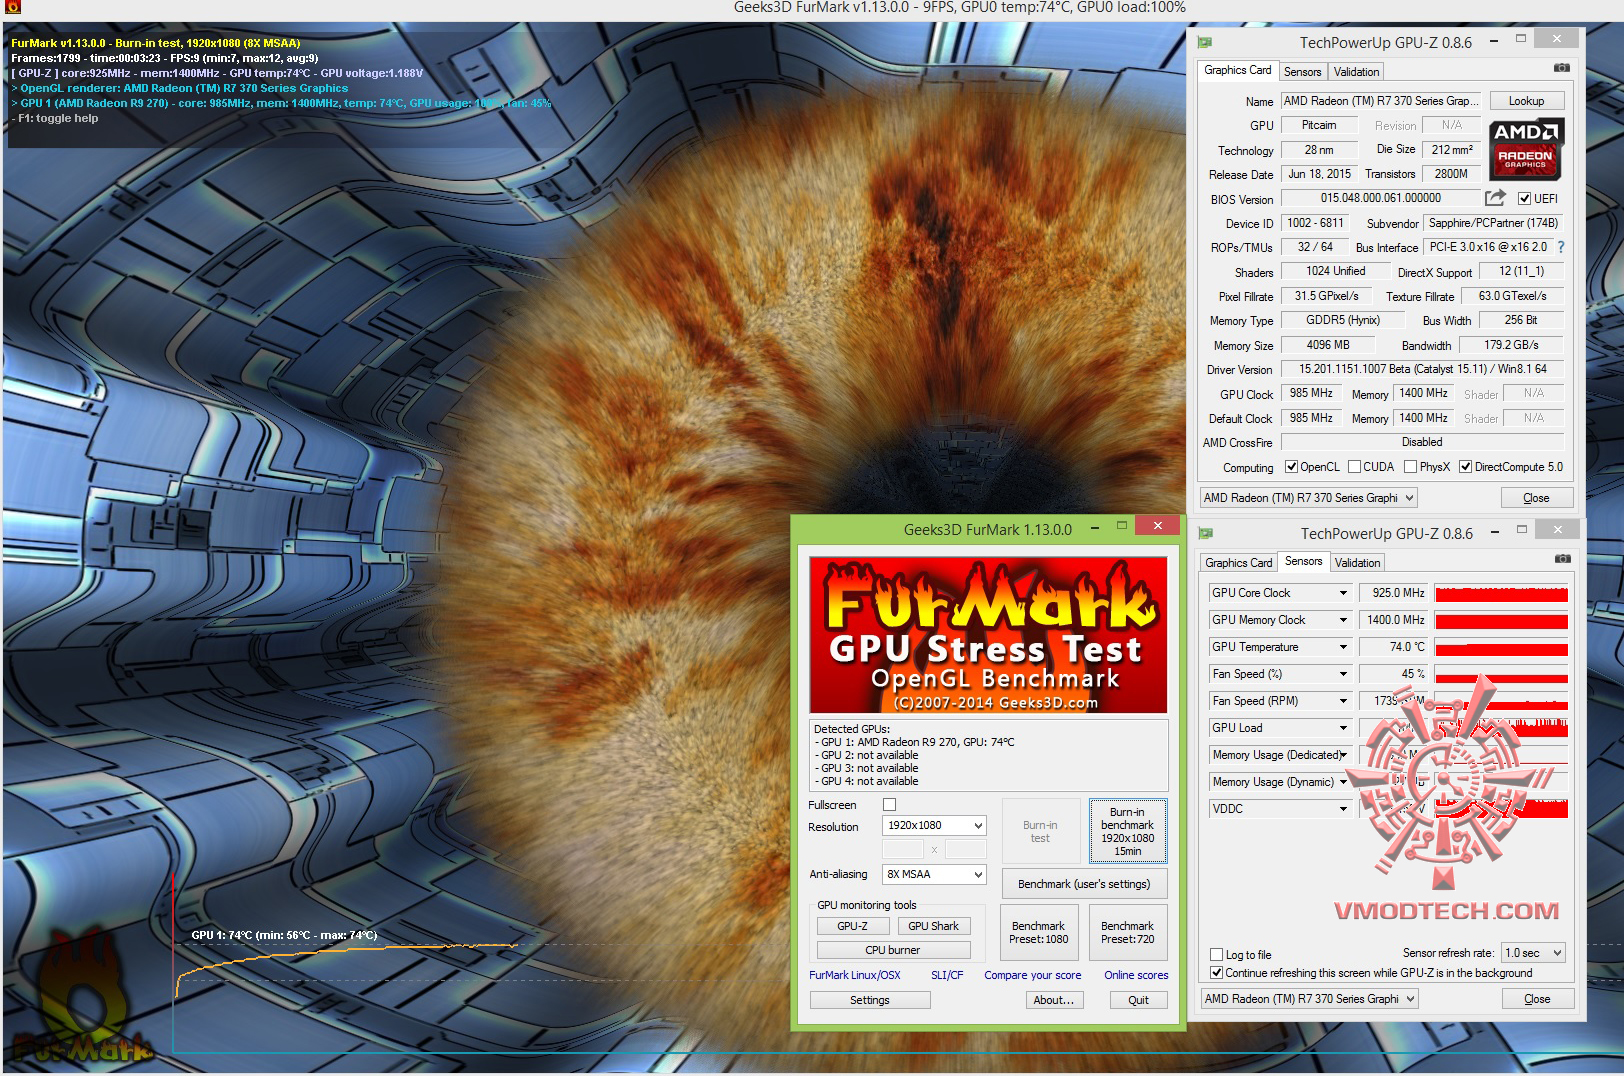The width and height of the screenshot is (1624, 1076).
Task: Close the FurMark 1.13.0.0 settings dialog
Action: 1157,526
